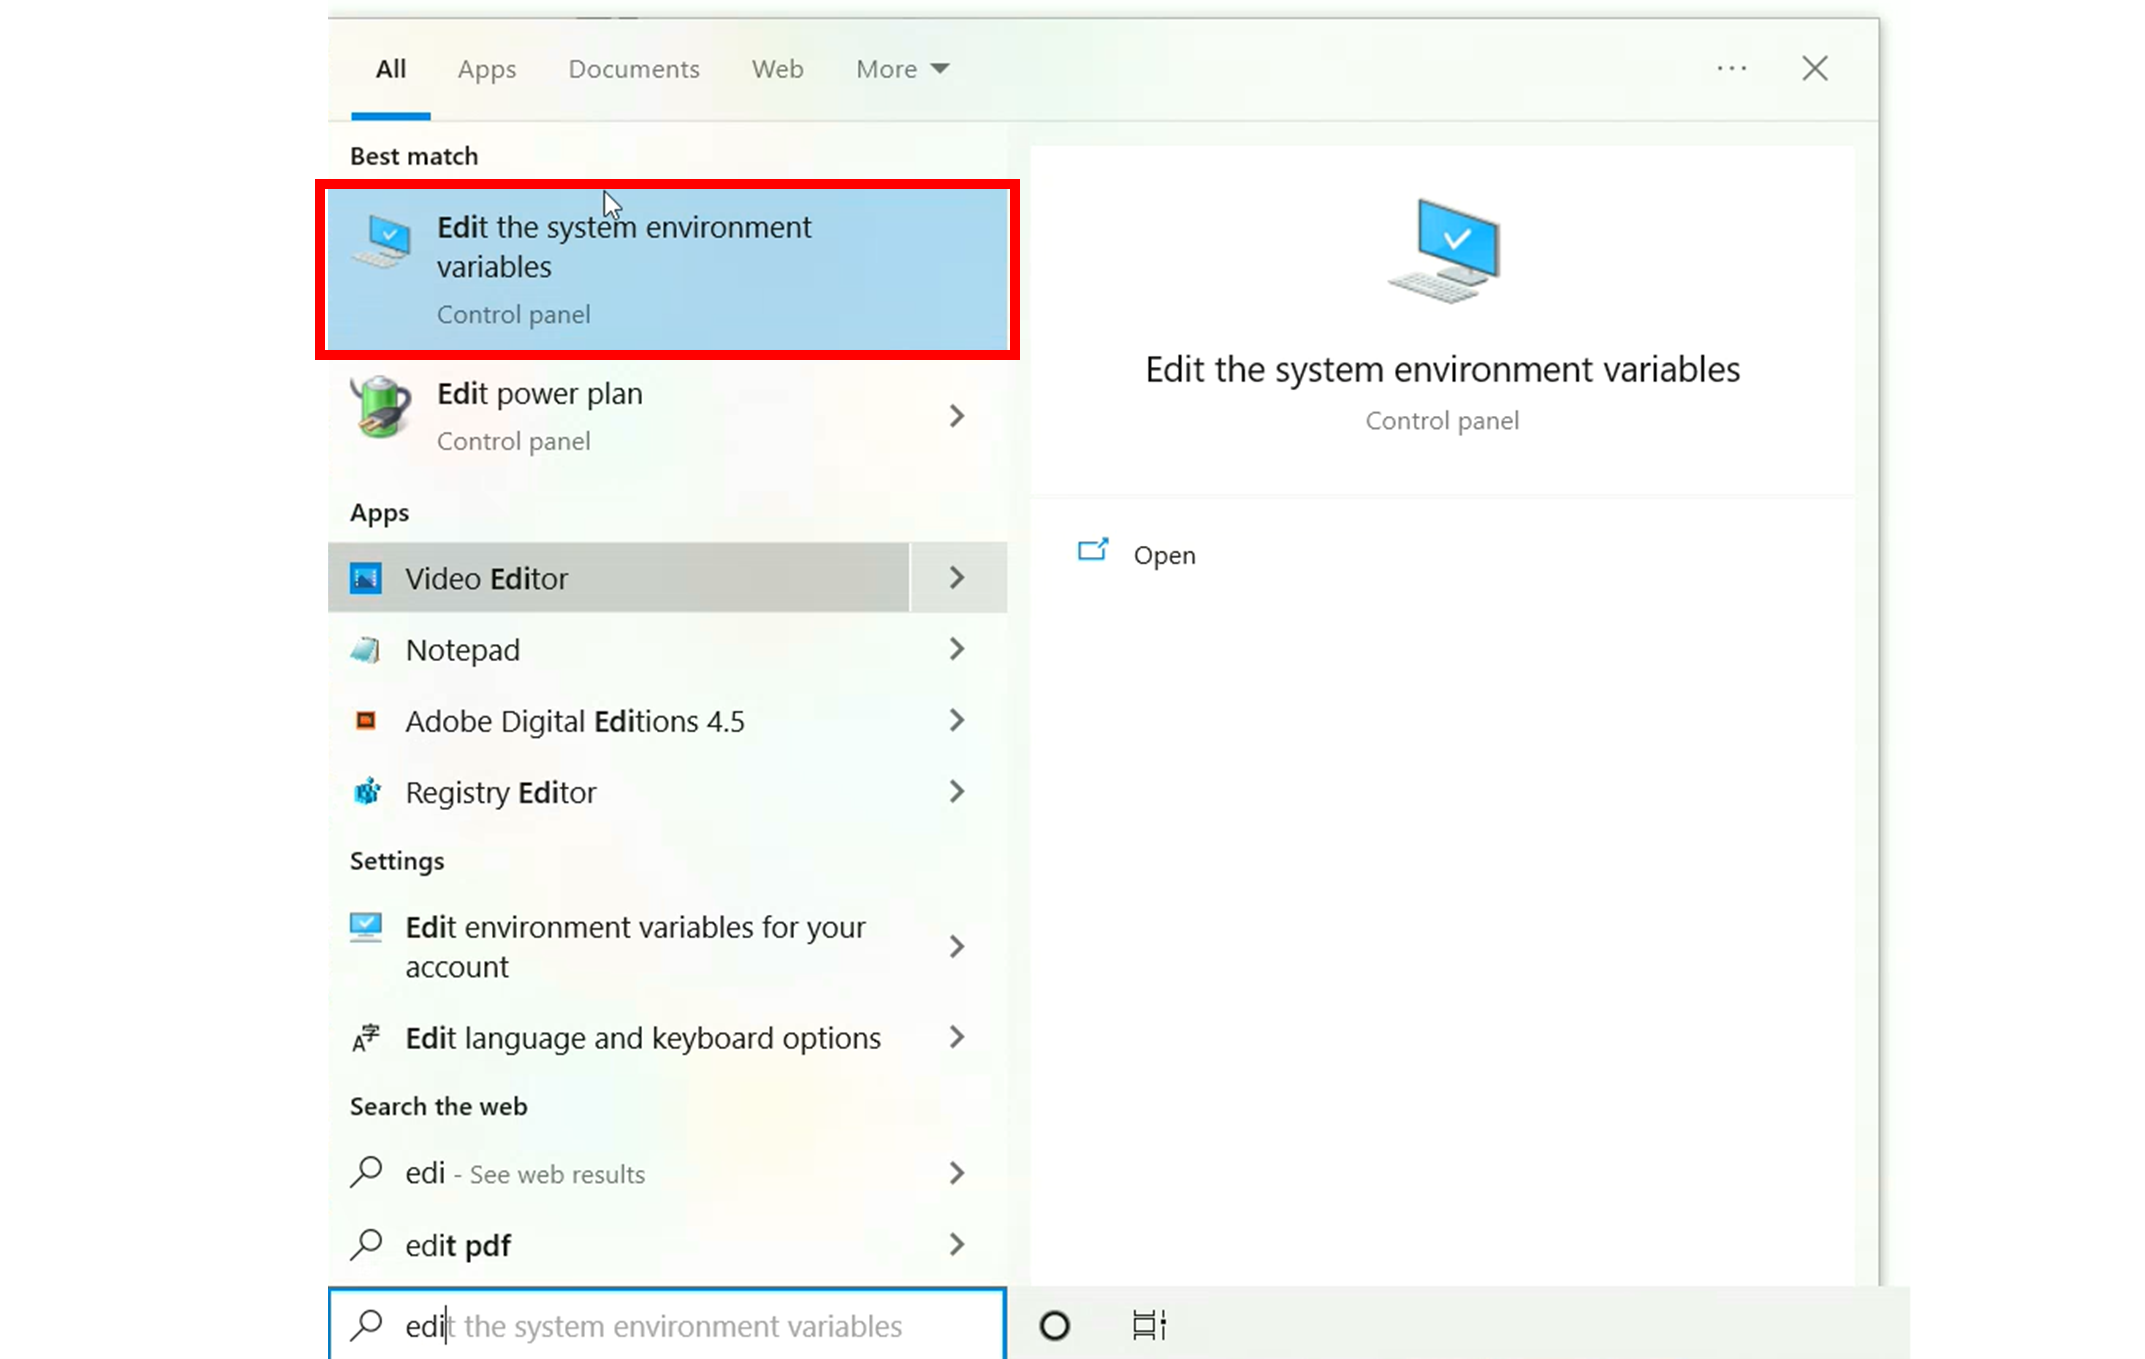
Task: Click the Adobe Digital Editions icon
Action: [366, 721]
